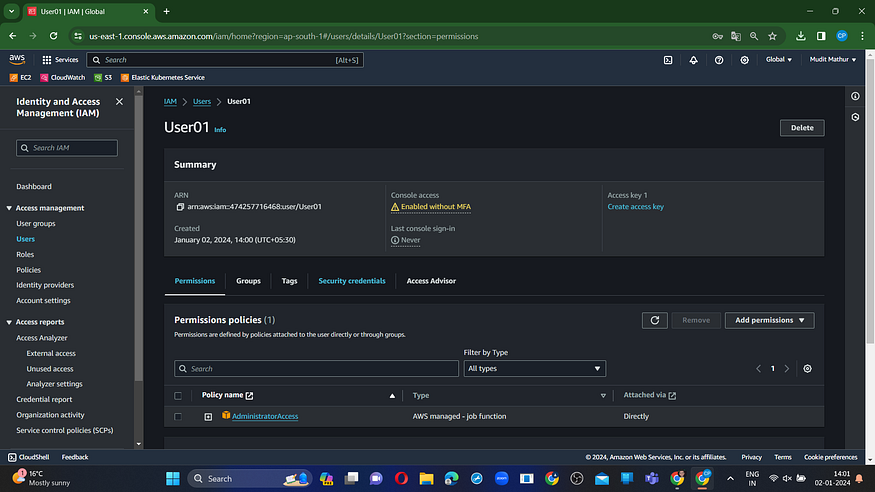Viewport: 875px width, 492px height.
Task: Open the EC2 shortcut in the favorites bar
Action: point(21,78)
